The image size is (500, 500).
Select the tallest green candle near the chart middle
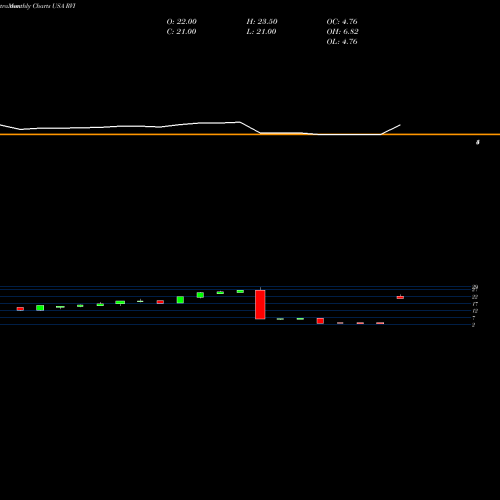click(180, 300)
